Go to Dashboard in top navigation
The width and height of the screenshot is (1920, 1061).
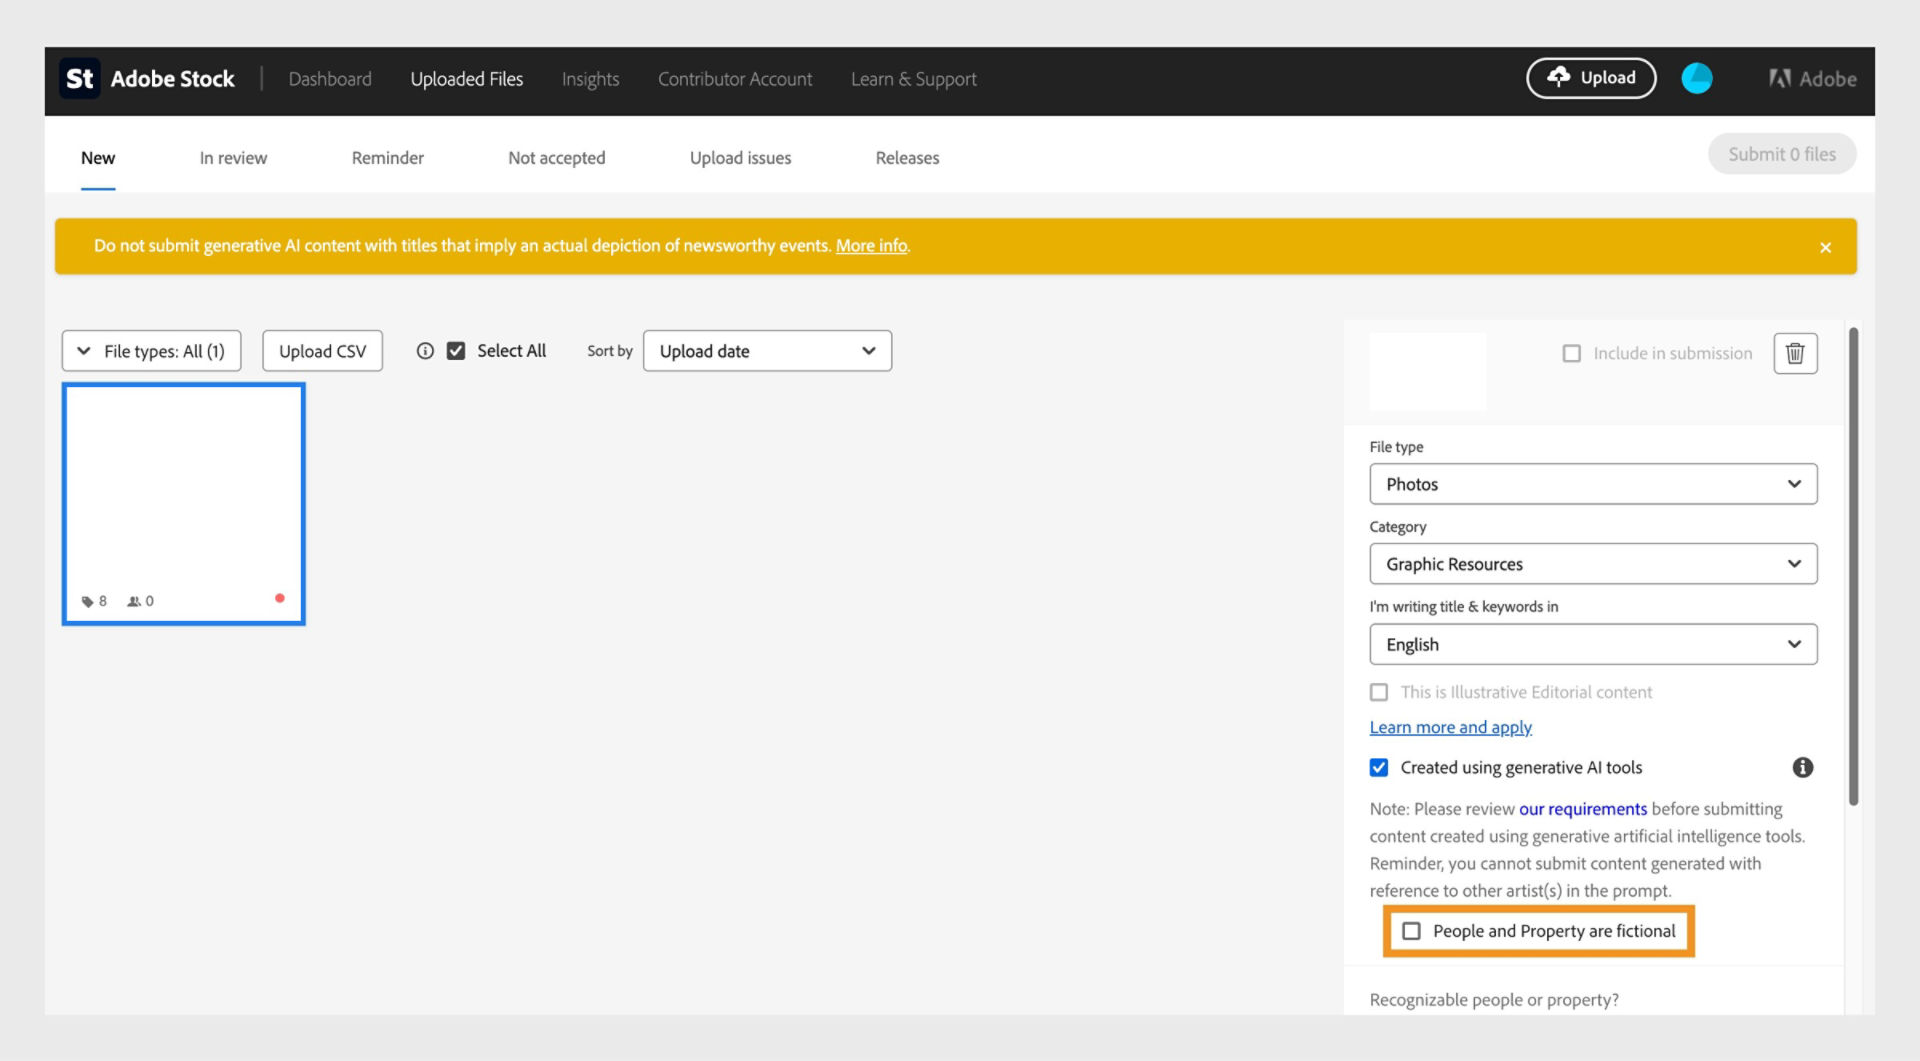(x=330, y=79)
